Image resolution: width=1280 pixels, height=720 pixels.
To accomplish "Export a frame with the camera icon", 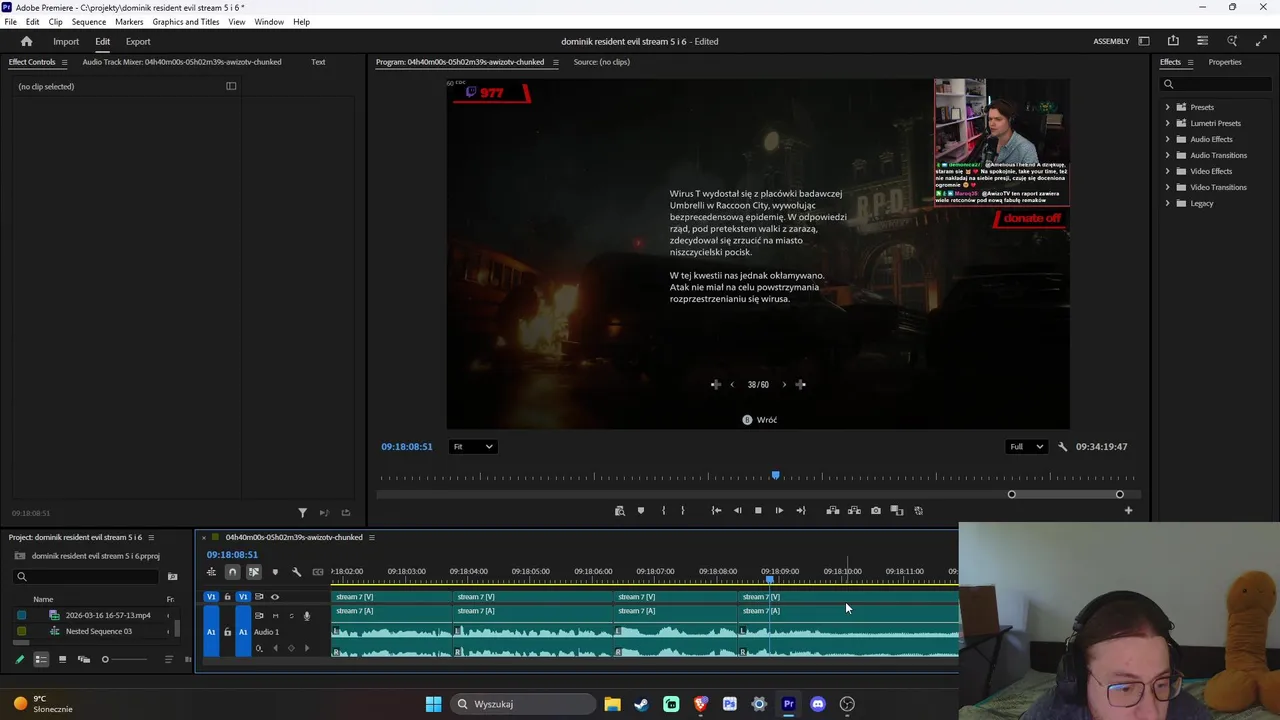I will point(876,511).
